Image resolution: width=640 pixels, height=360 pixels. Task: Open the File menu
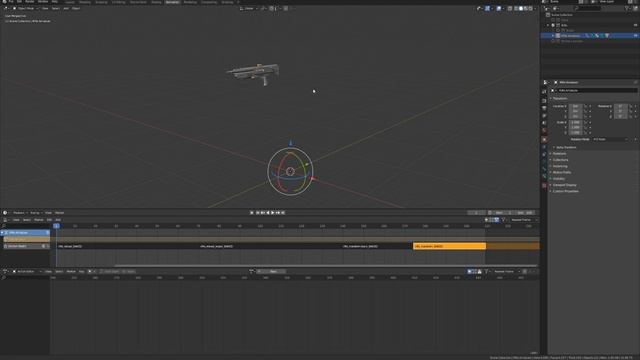coord(11,2)
